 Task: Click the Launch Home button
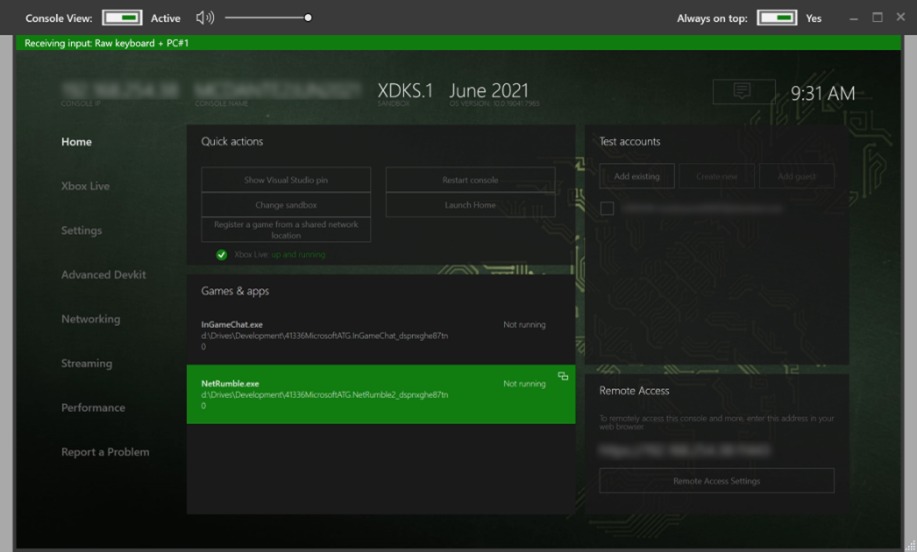click(x=470, y=205)
